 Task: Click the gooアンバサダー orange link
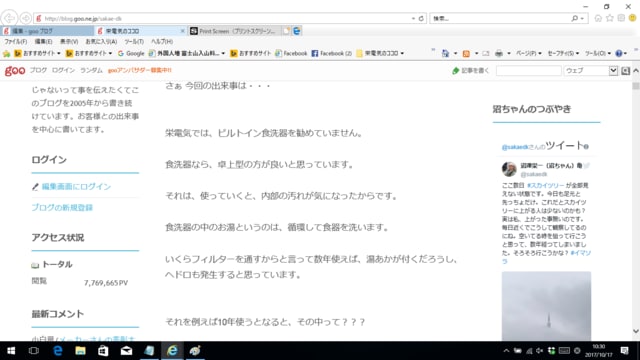click(x=140, y=70)
